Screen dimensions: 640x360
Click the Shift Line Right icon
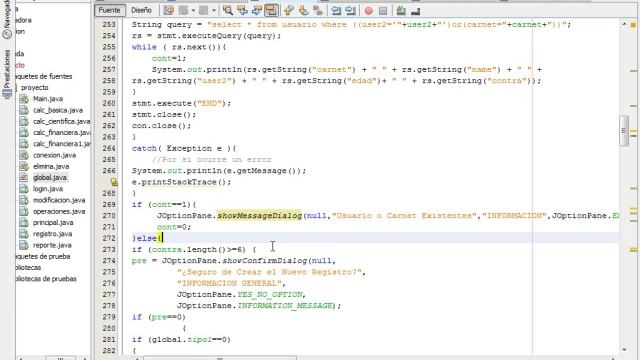click(x=350, y=11)
